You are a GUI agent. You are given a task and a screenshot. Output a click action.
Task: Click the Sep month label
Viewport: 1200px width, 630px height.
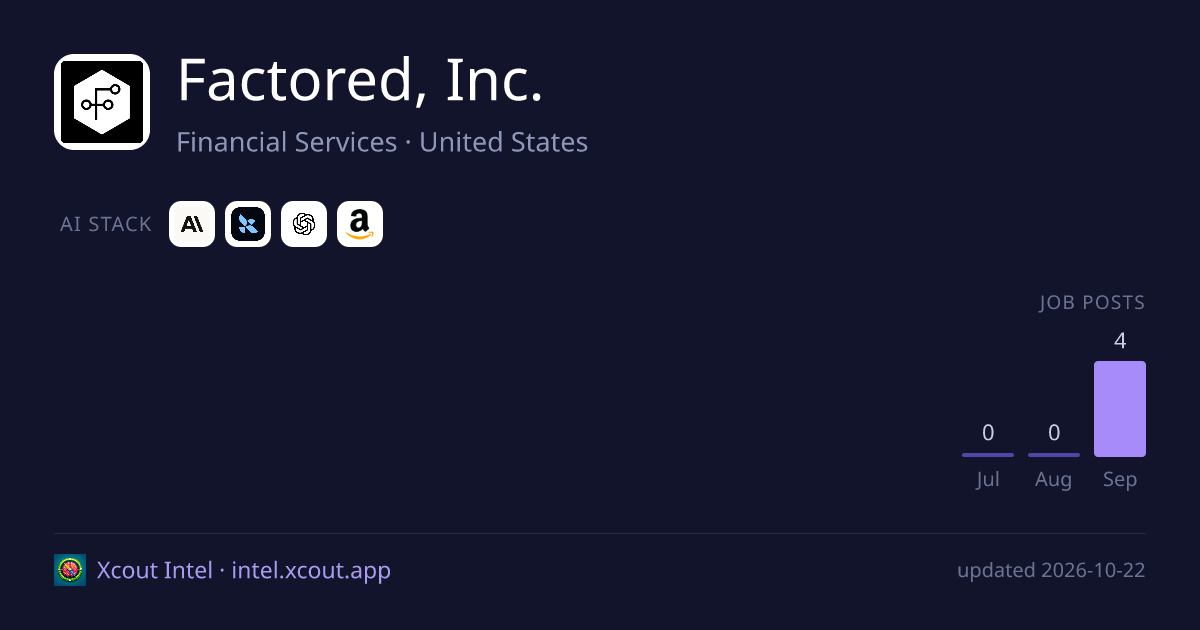pos(1120,479)
